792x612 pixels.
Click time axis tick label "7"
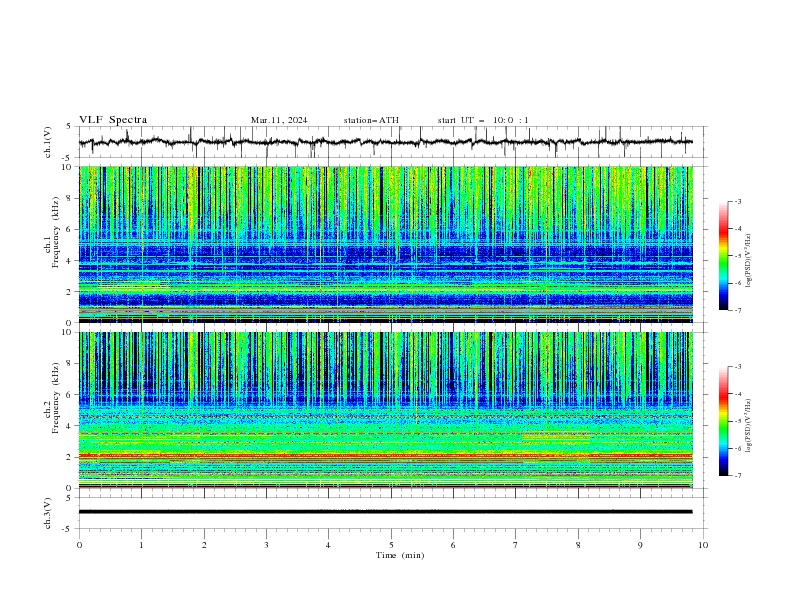(x=516, y=545)
